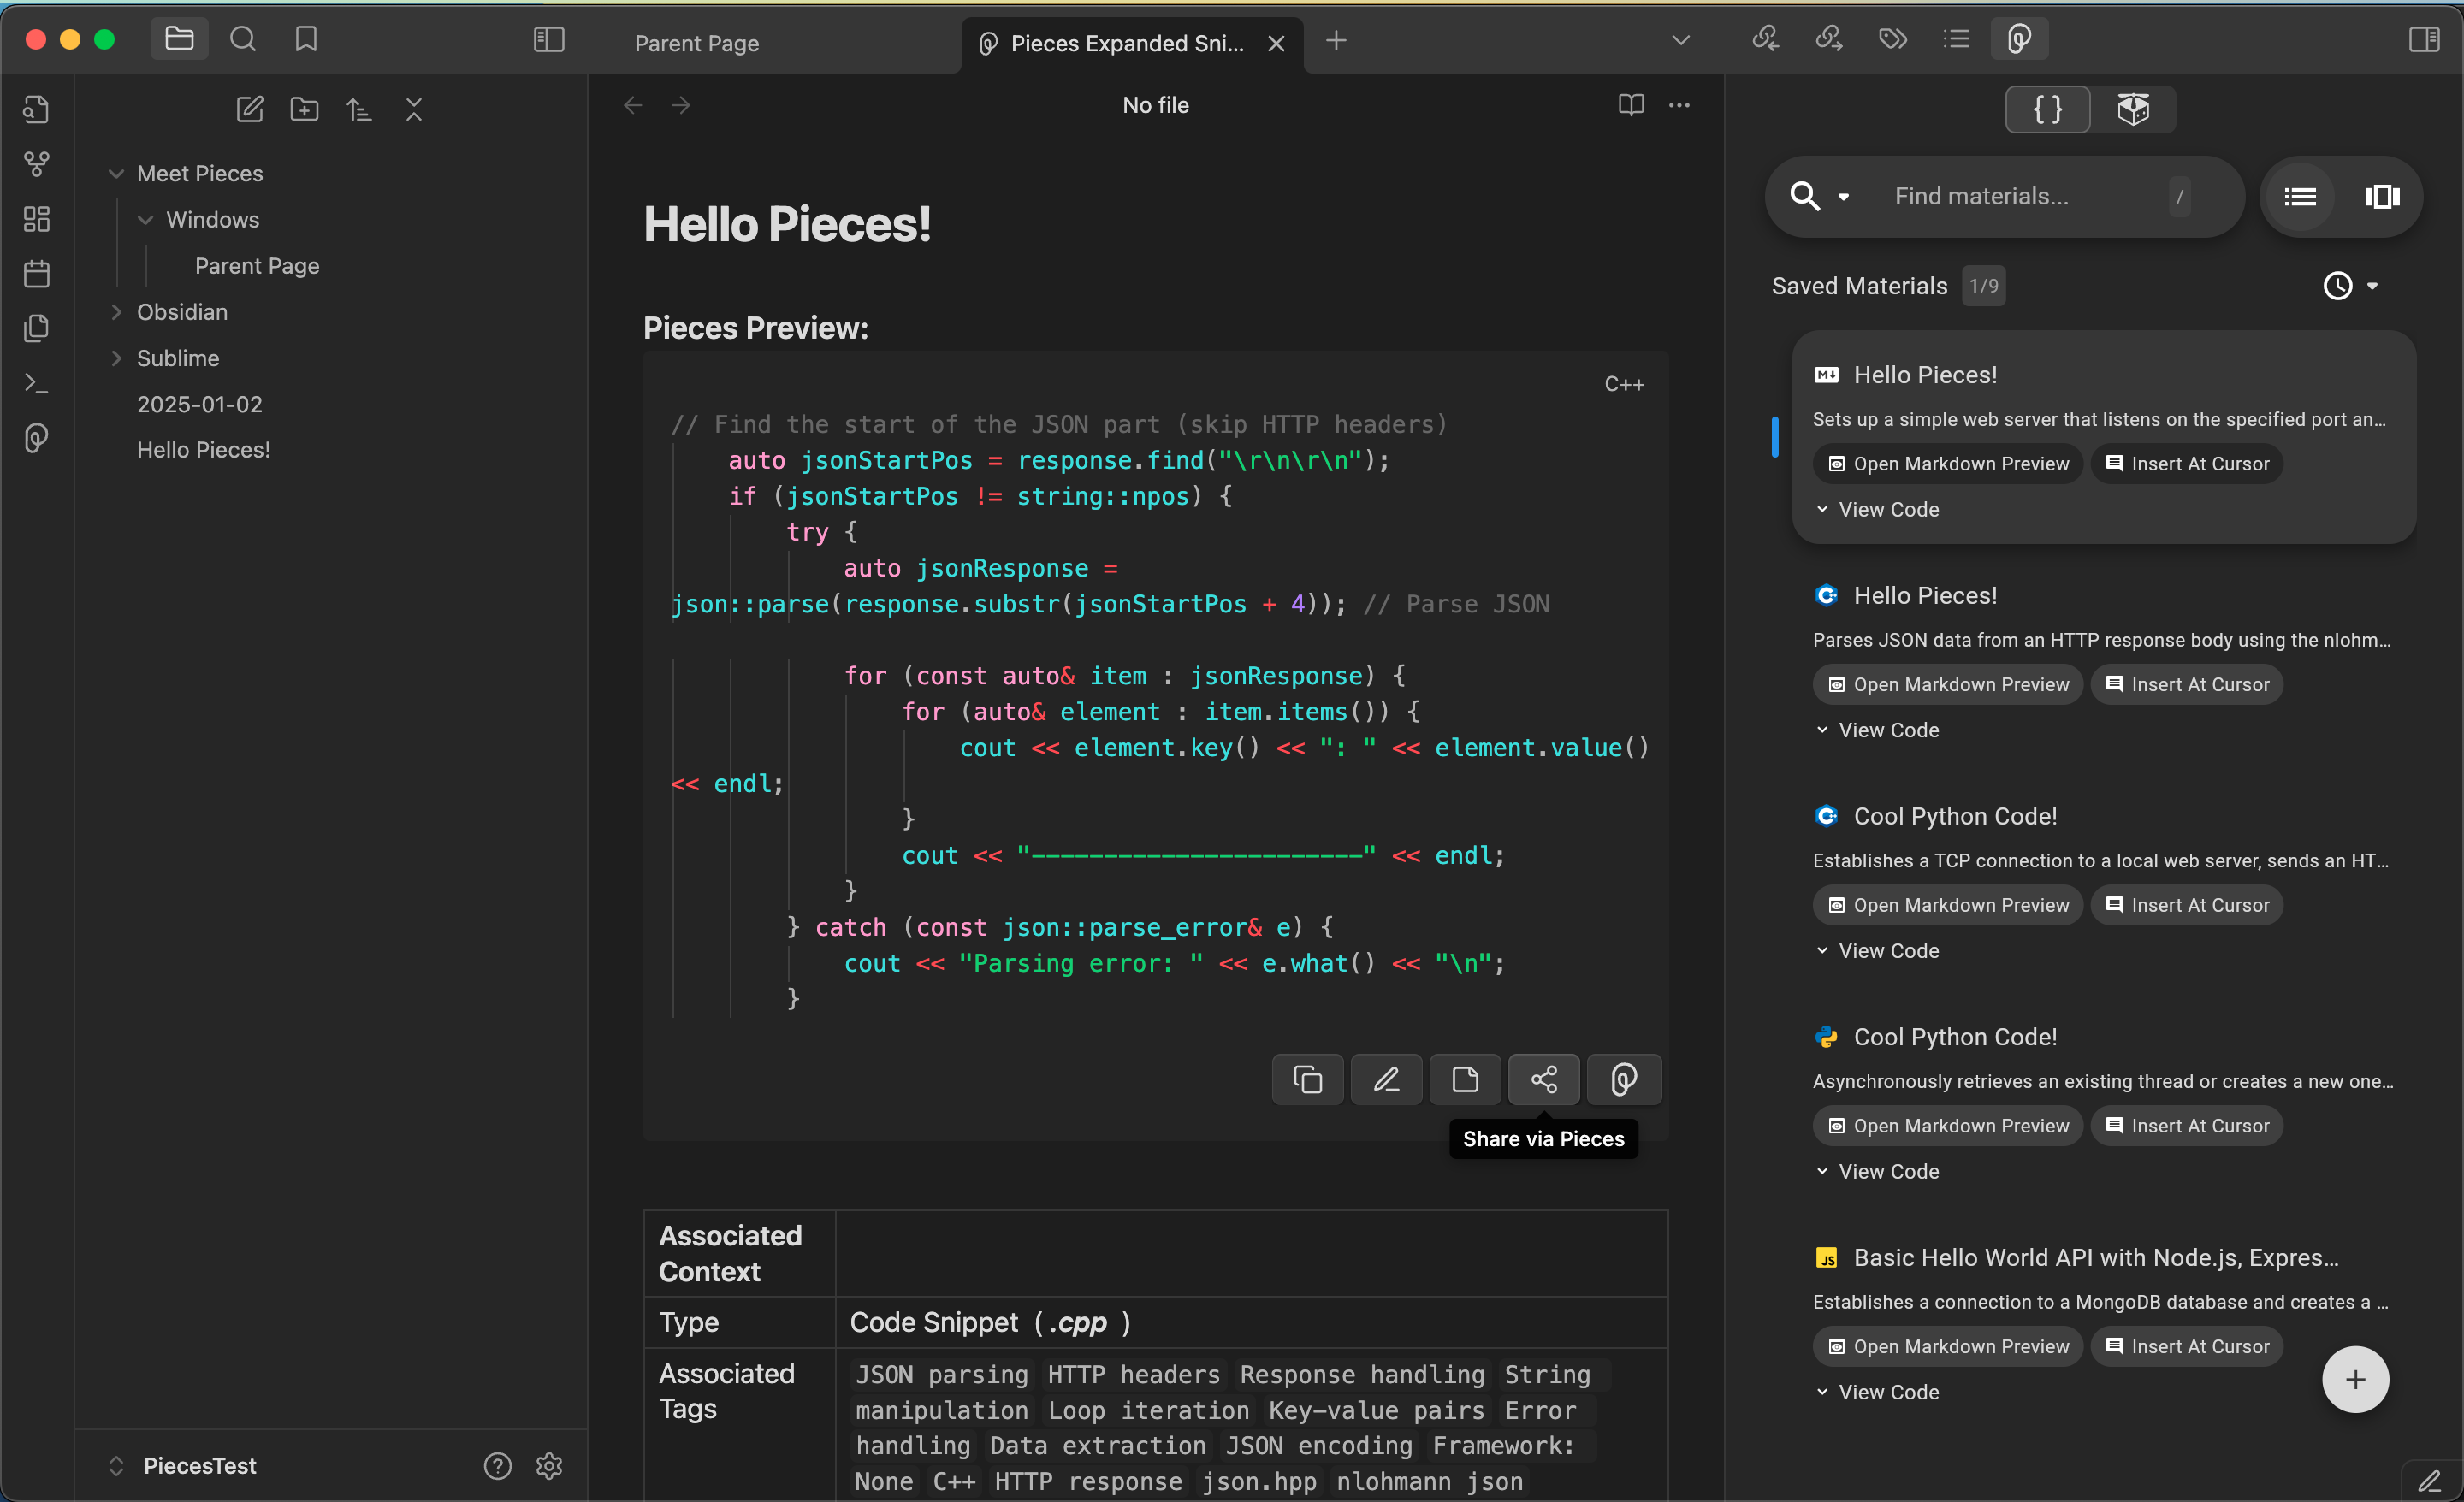This screenshot has width=2464, height=1502.
Task: Change the file explorer sort order
Action: [x=359, y=109]
